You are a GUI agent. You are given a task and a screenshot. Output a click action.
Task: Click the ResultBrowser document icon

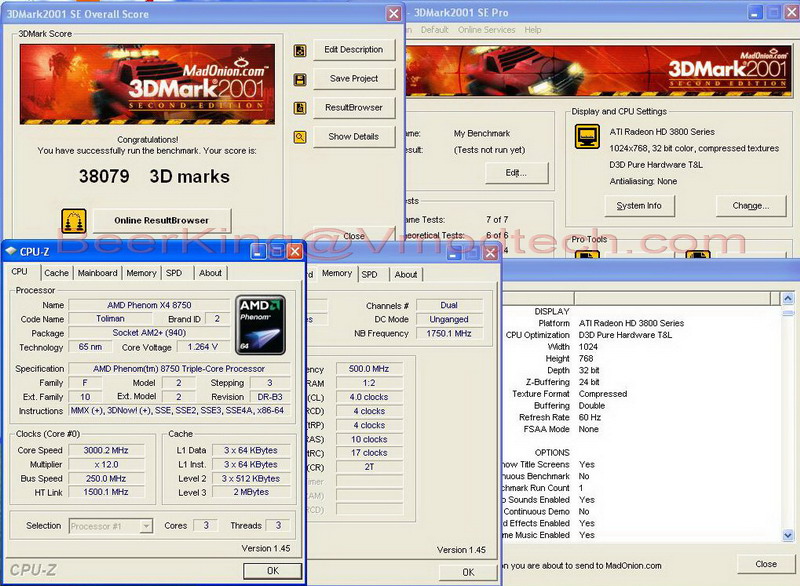300,108
